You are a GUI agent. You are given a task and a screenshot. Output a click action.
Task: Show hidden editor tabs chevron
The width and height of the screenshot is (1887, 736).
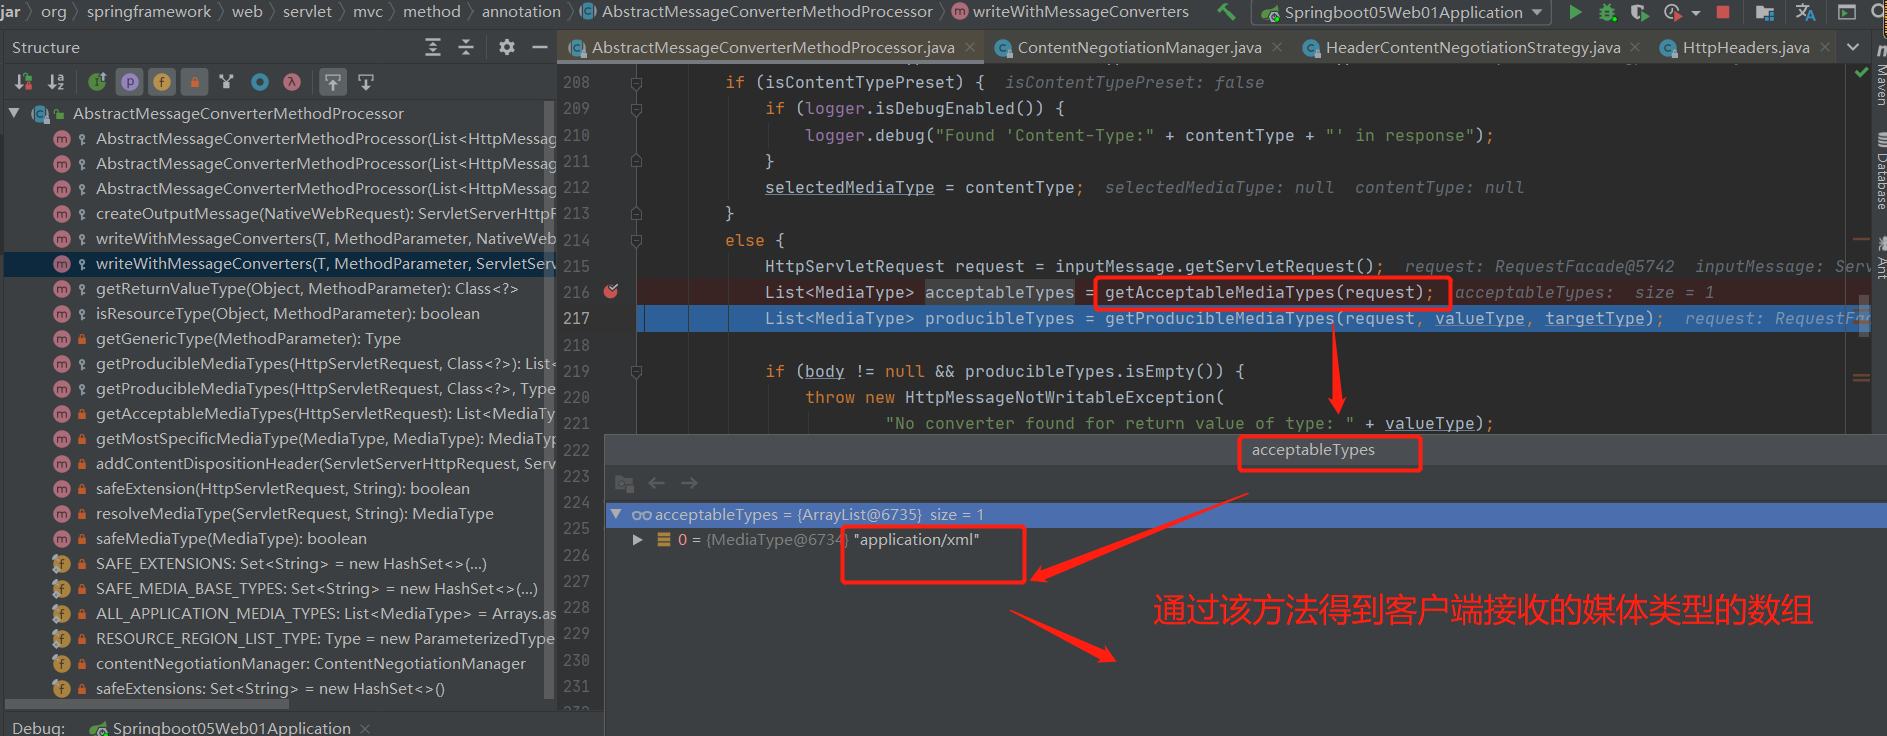click(1853, 47)
